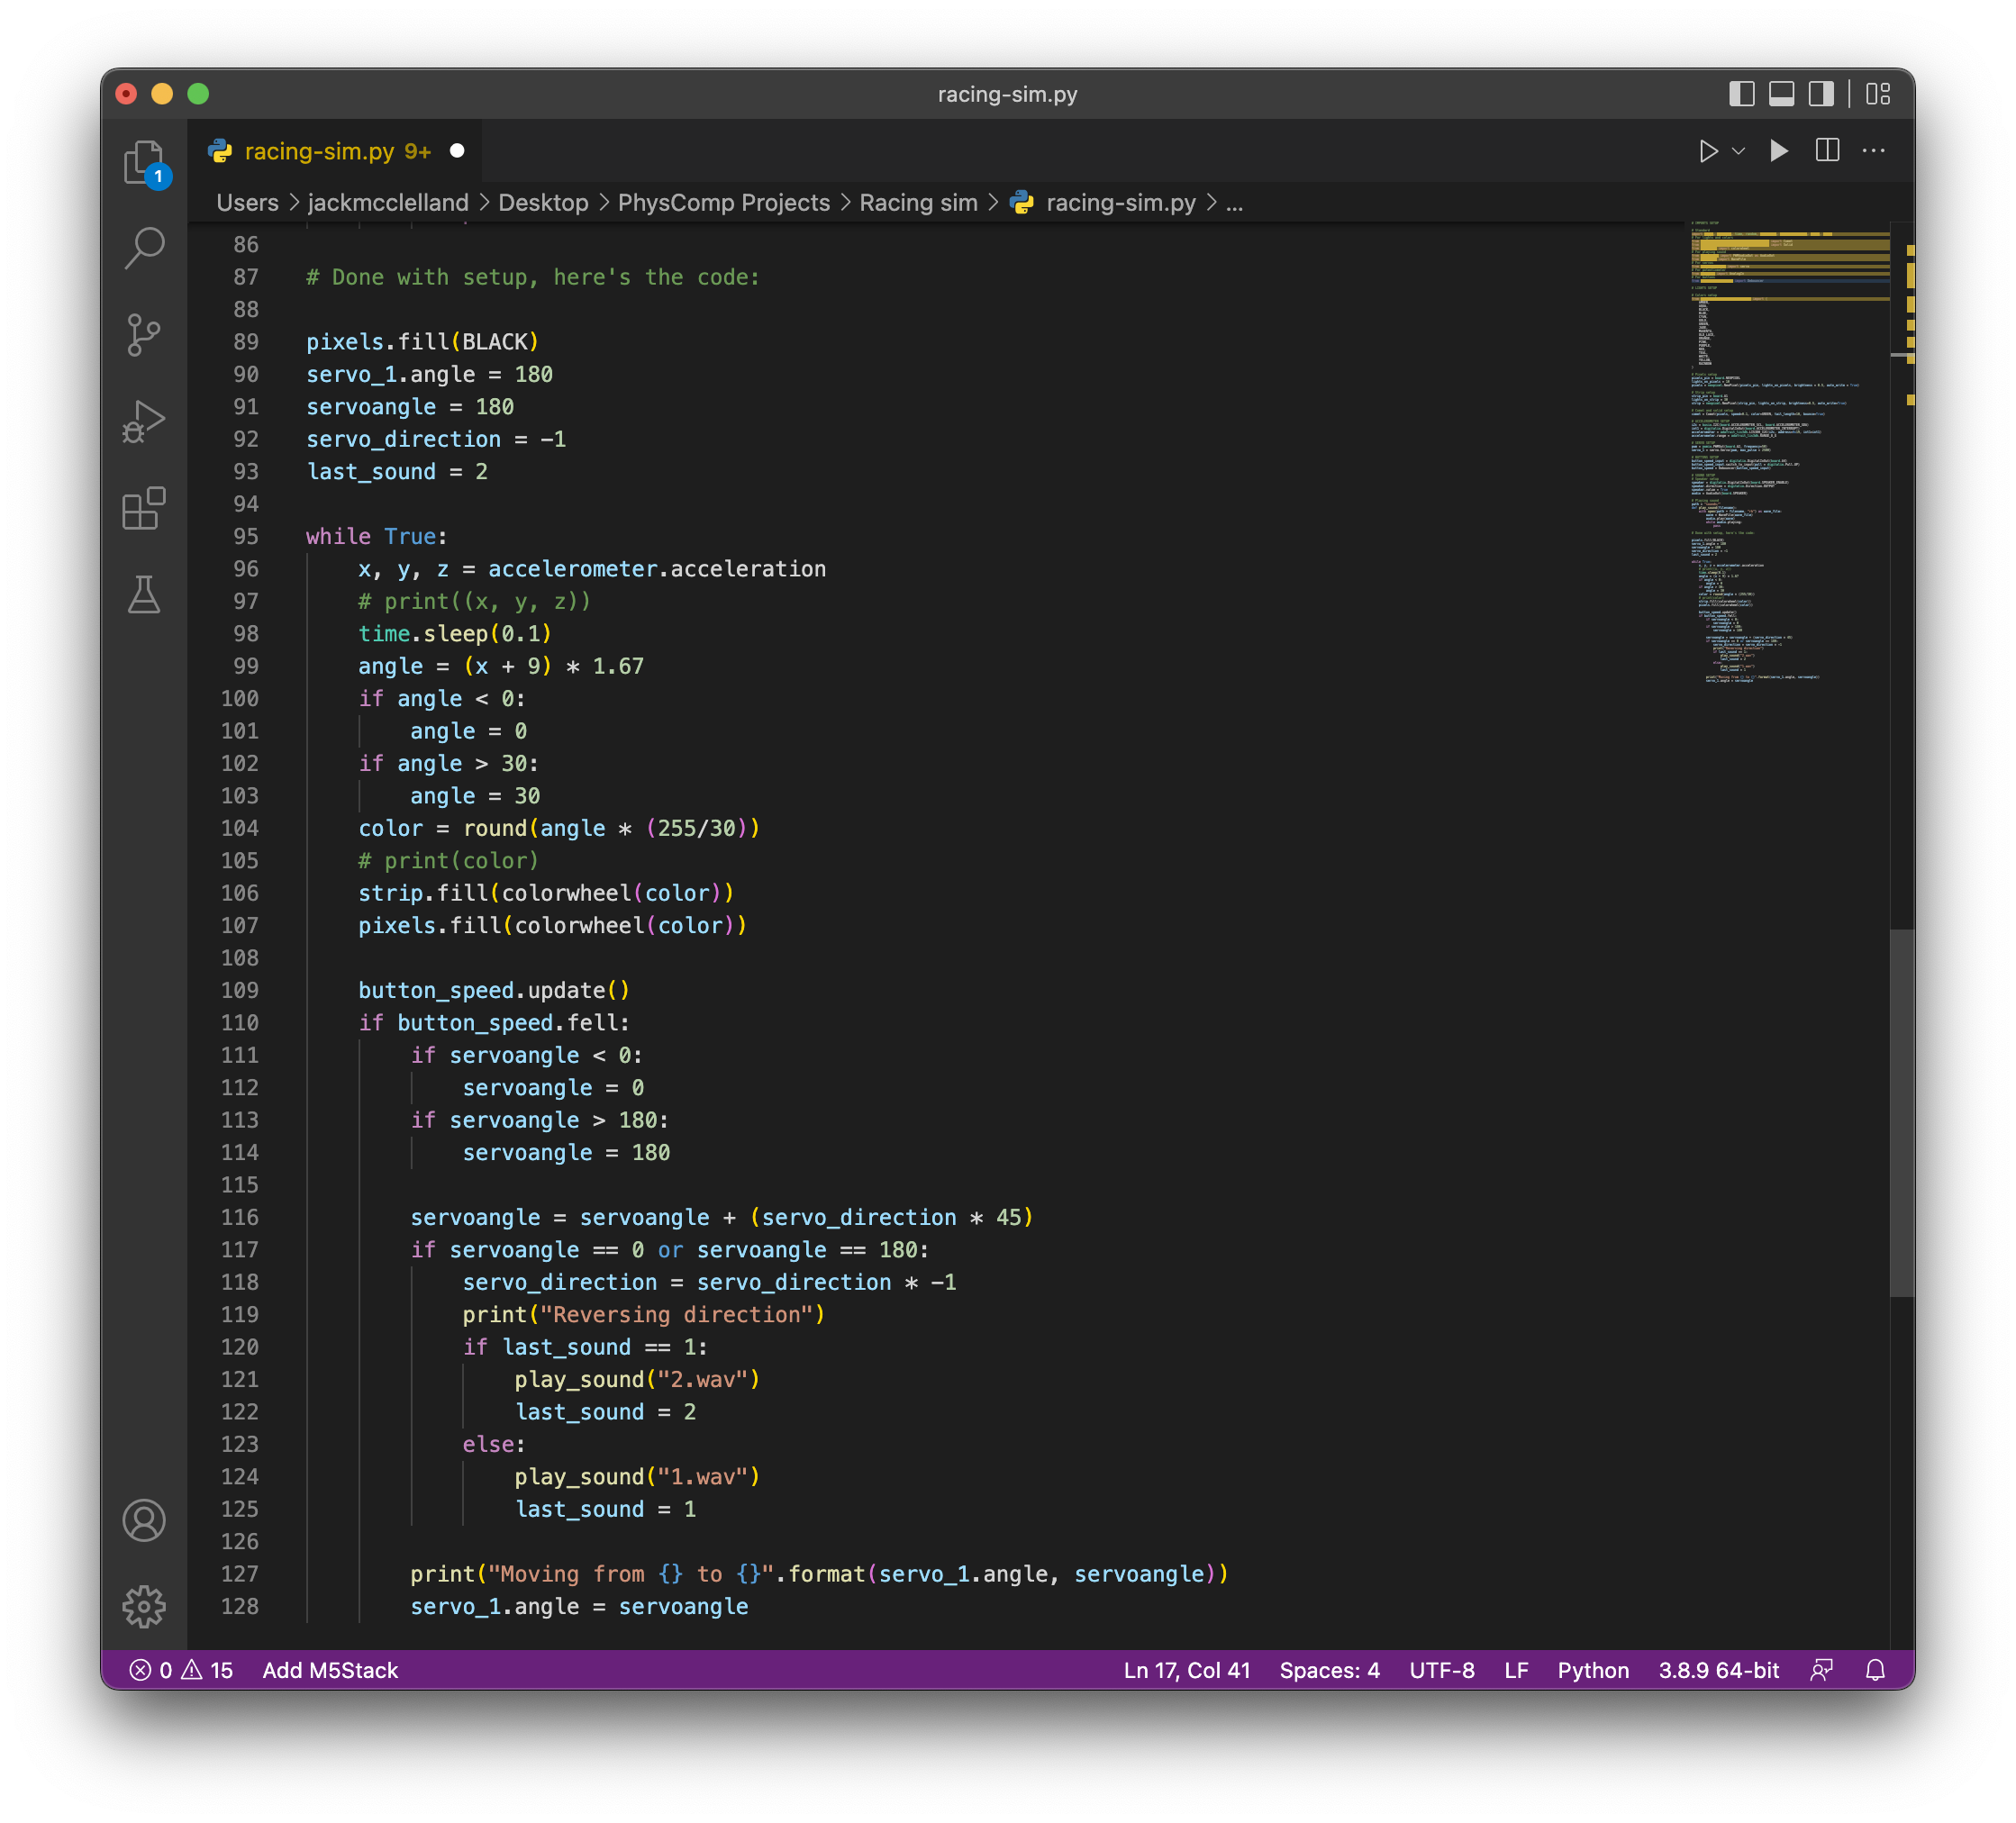
Task: Select the racing-sim.py editor tab
Action: 322,151
